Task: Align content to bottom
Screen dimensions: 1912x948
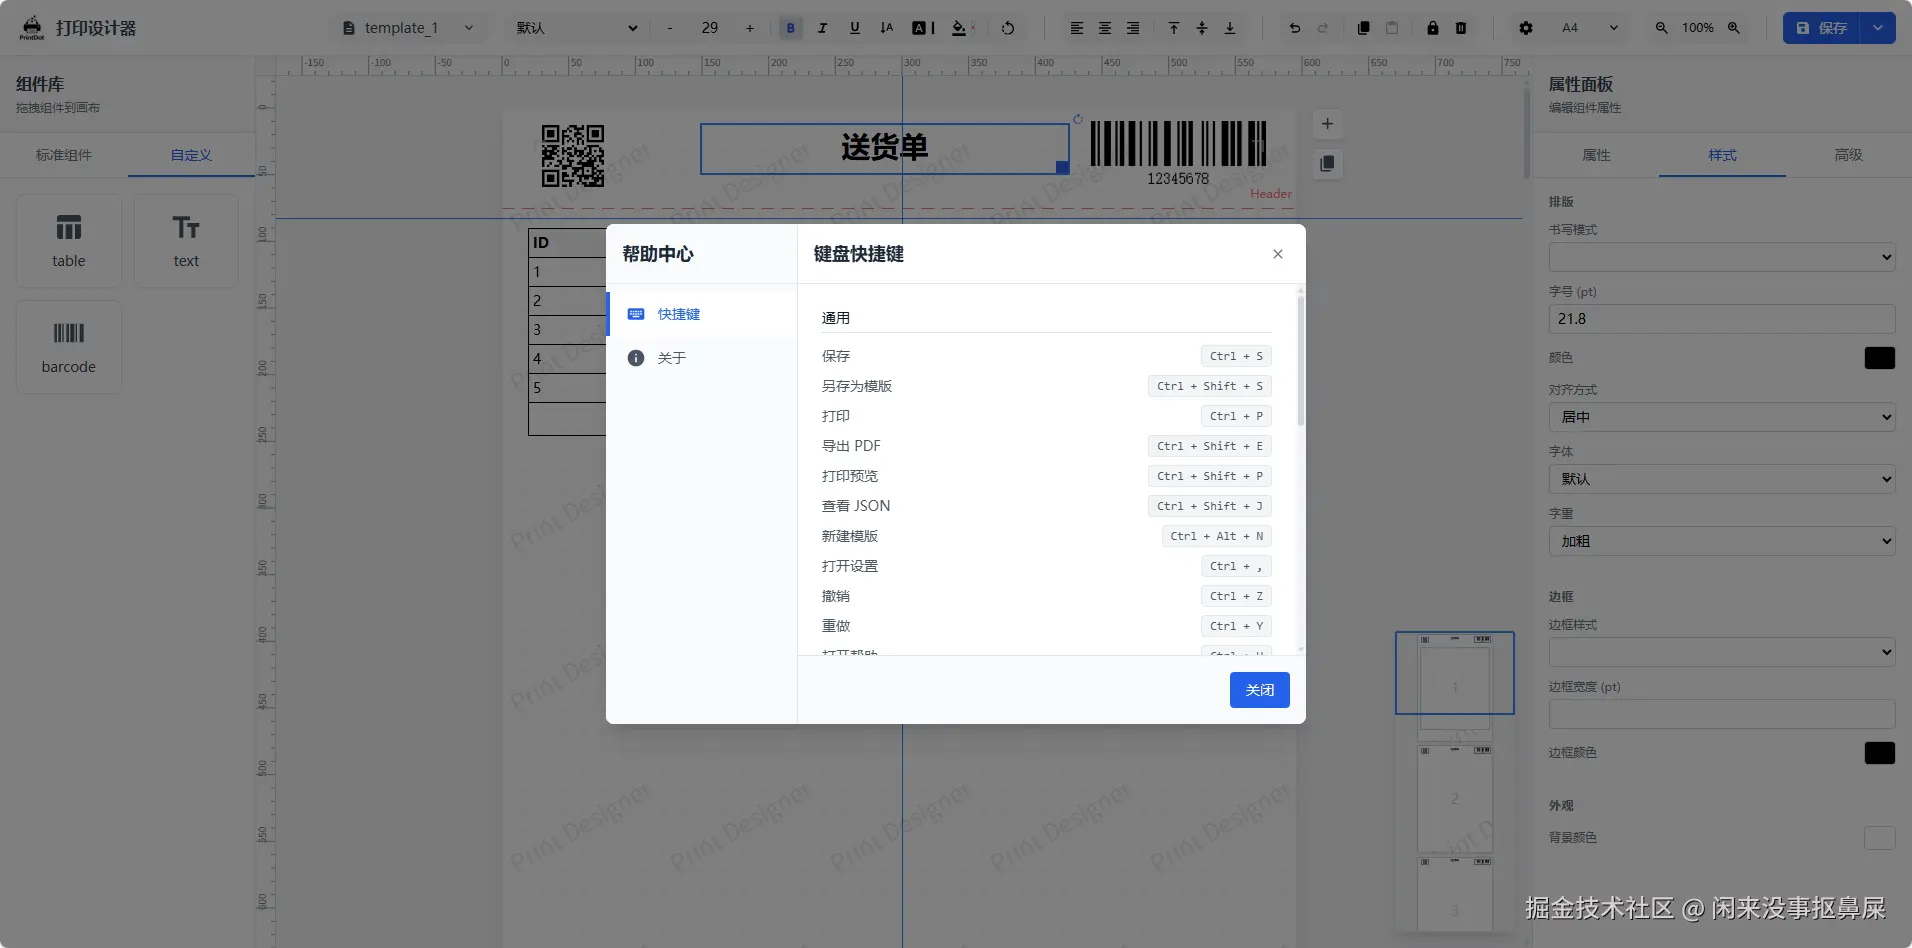Action: tap(1230, 28)
